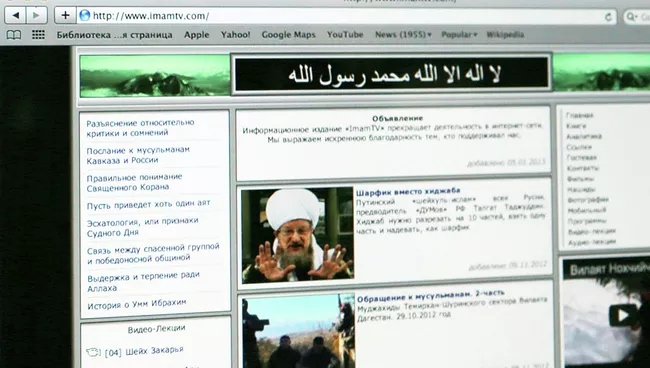Click the browser Forward arrow button
This screenshot has width=650, height=368.
(37, 16)
